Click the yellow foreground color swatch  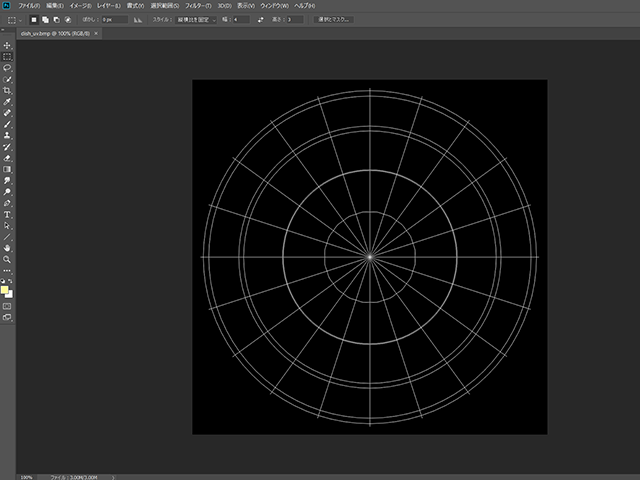click(4, 290)
